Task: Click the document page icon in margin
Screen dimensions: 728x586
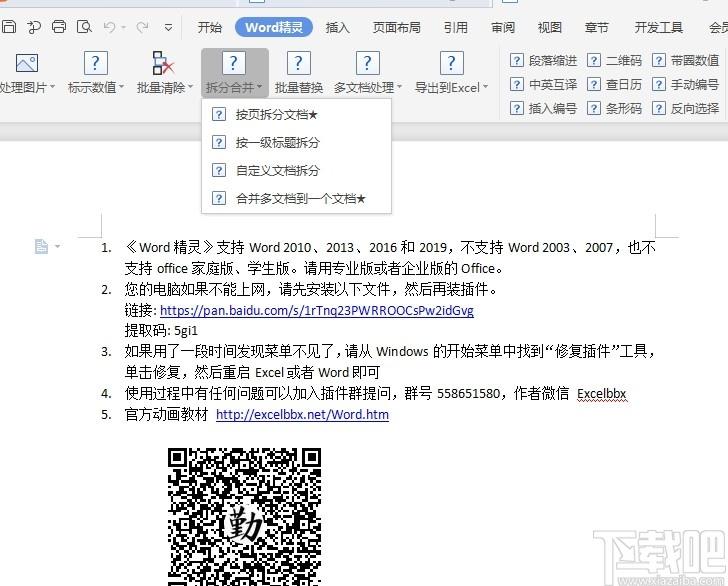Action: (41, 246)
